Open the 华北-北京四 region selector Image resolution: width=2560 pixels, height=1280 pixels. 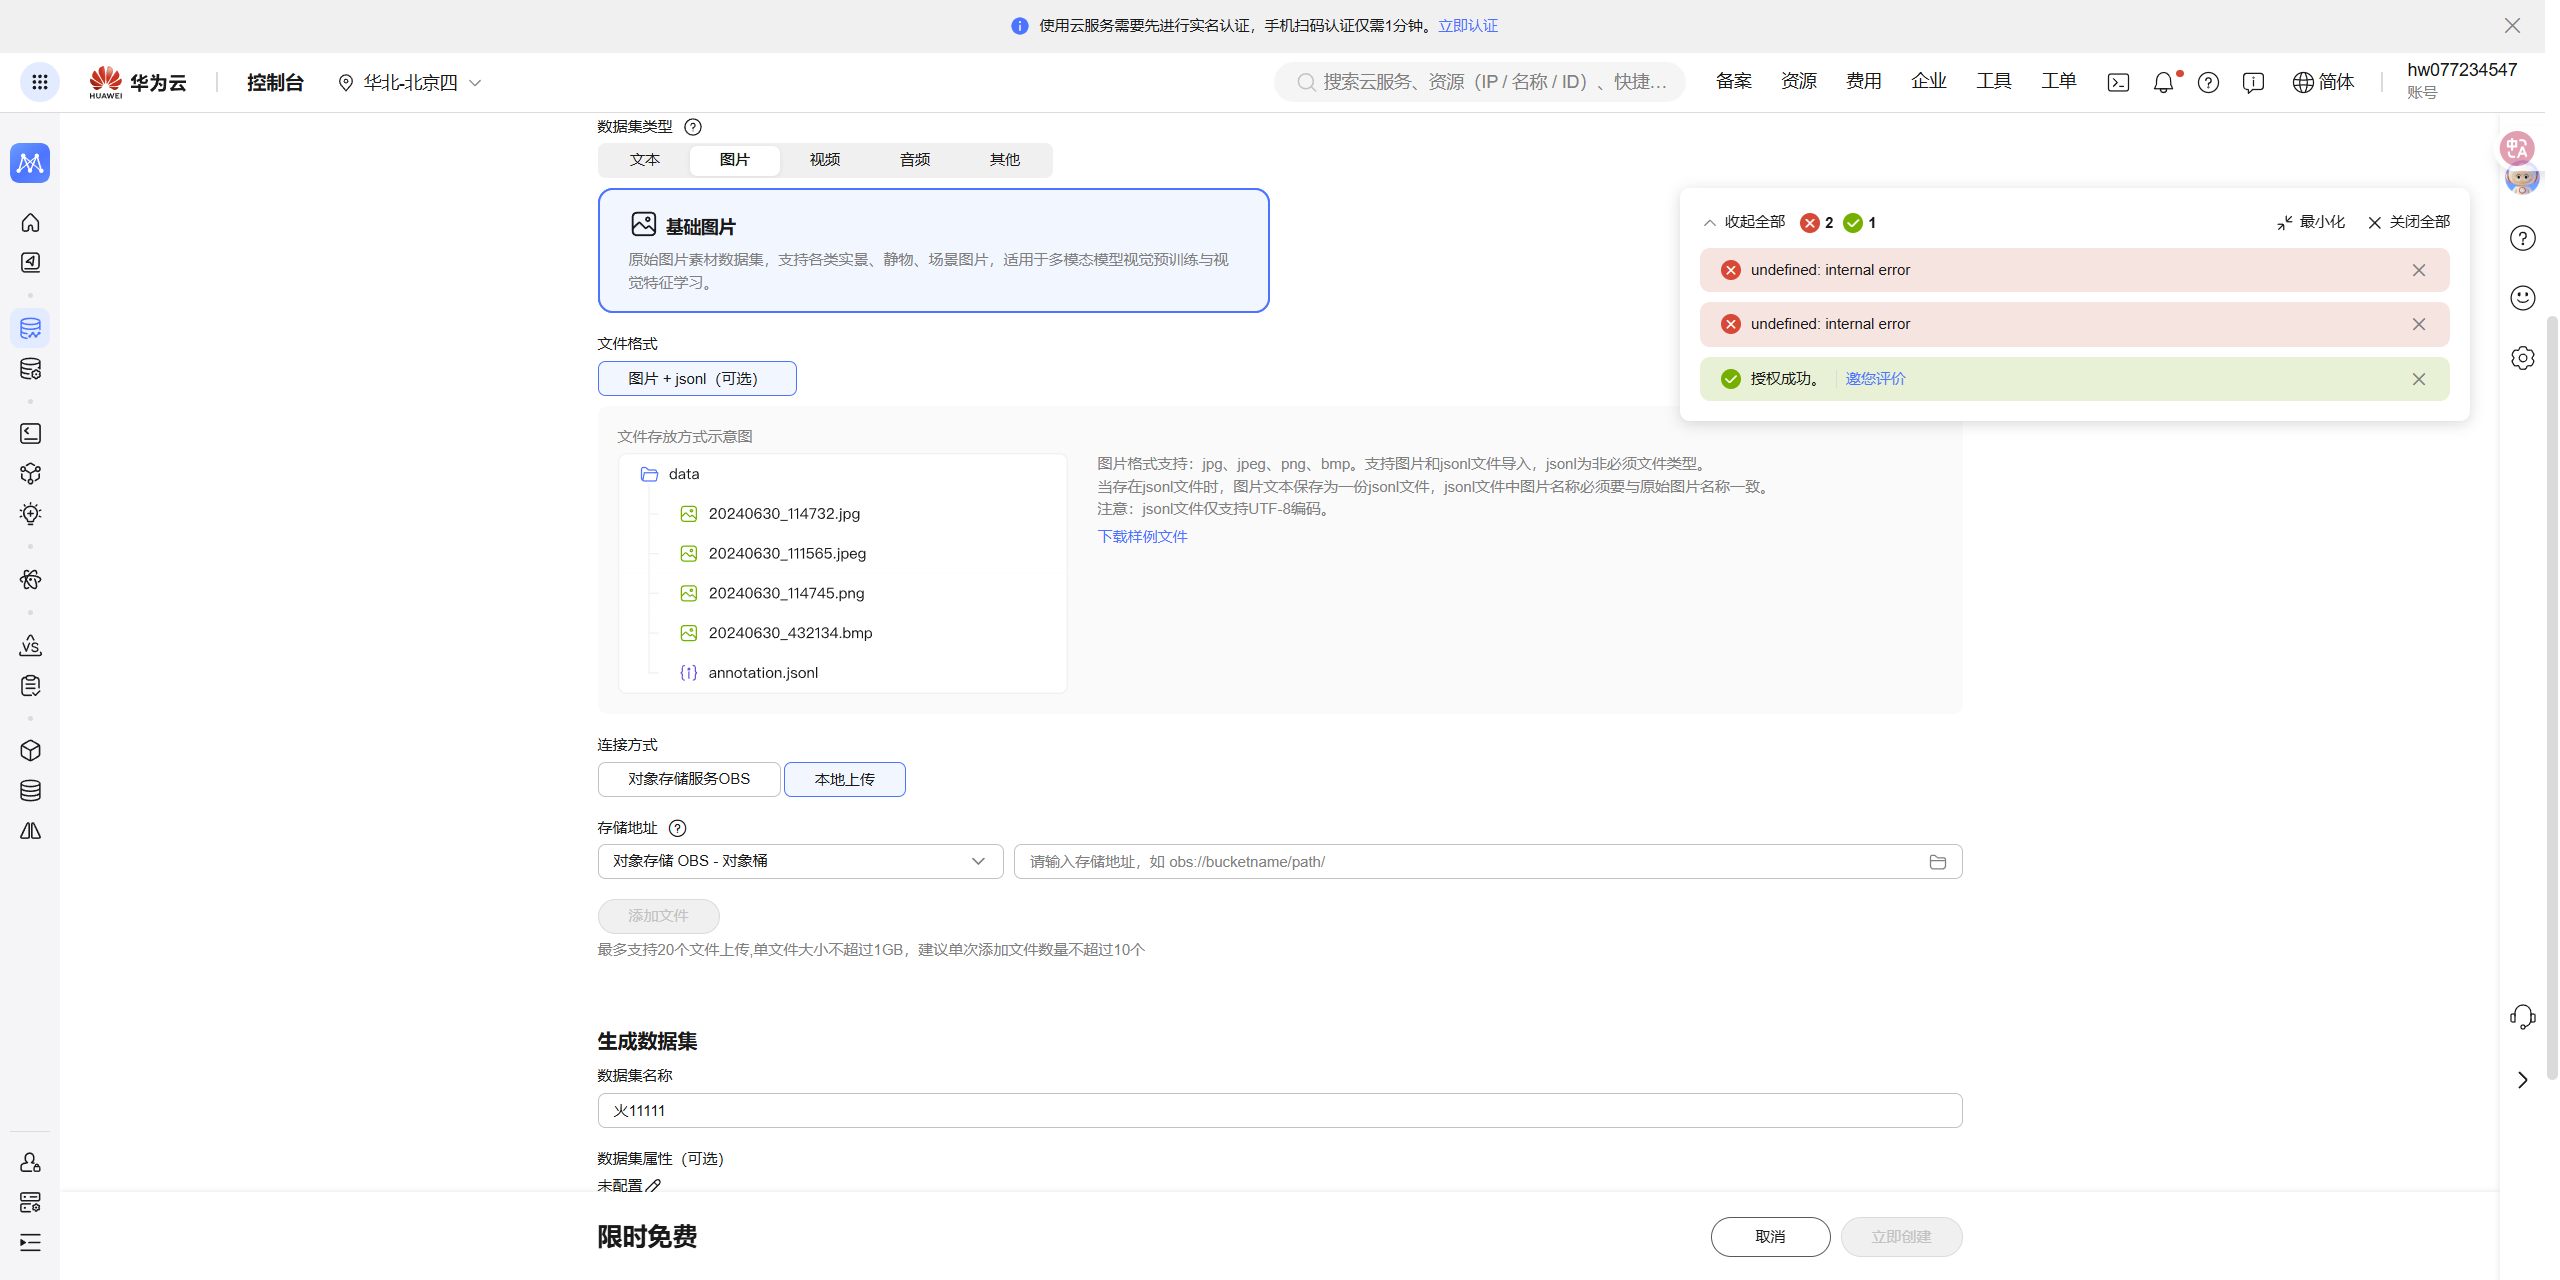[x=411, y=82]
